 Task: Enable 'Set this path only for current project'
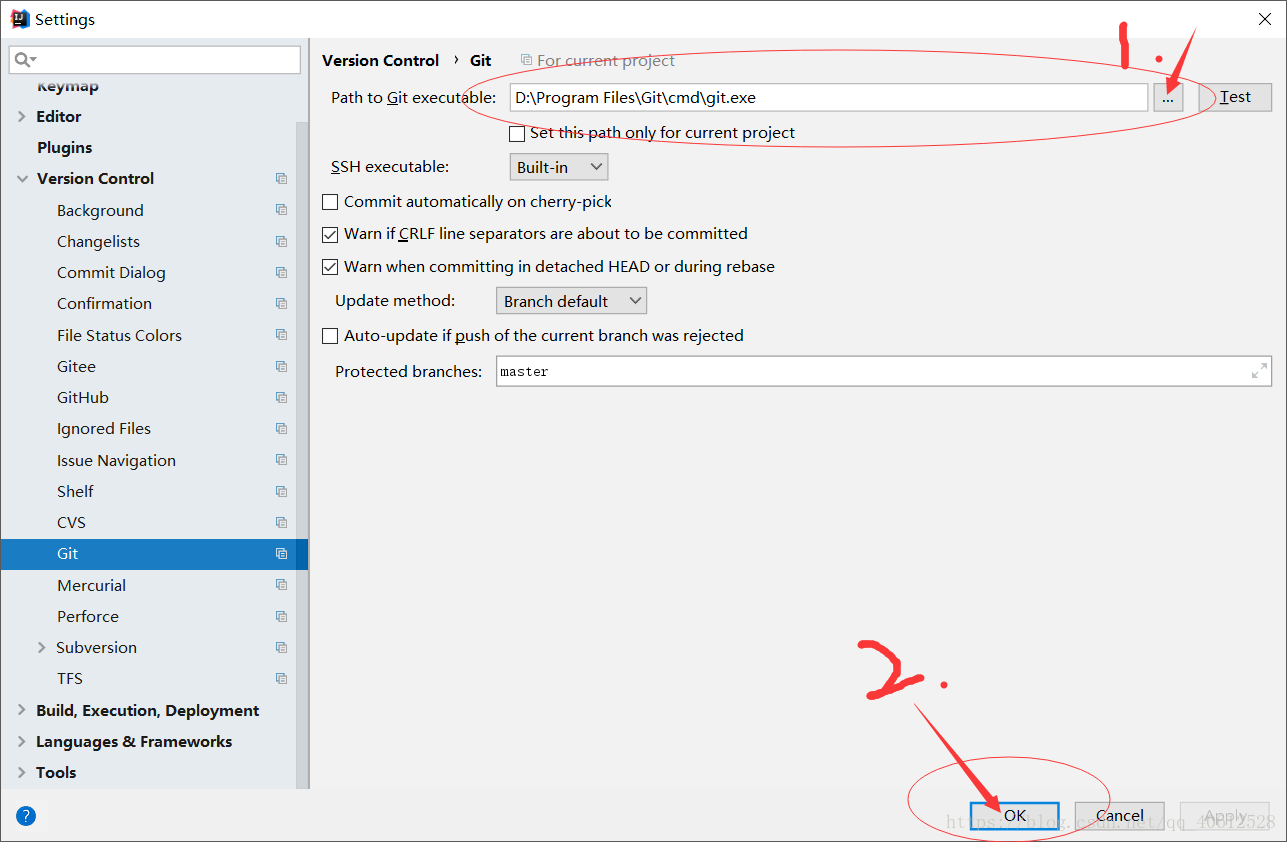point(517,133)
